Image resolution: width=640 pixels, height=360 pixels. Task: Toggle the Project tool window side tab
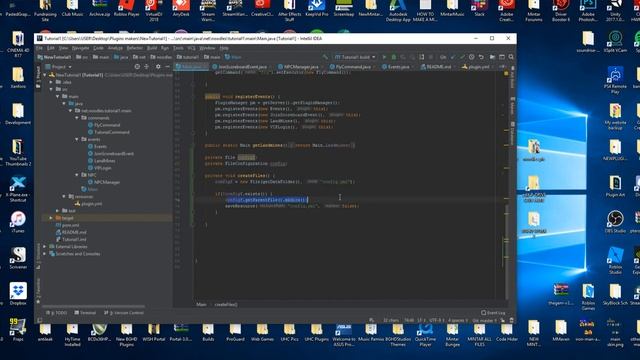tap(38, 77)
